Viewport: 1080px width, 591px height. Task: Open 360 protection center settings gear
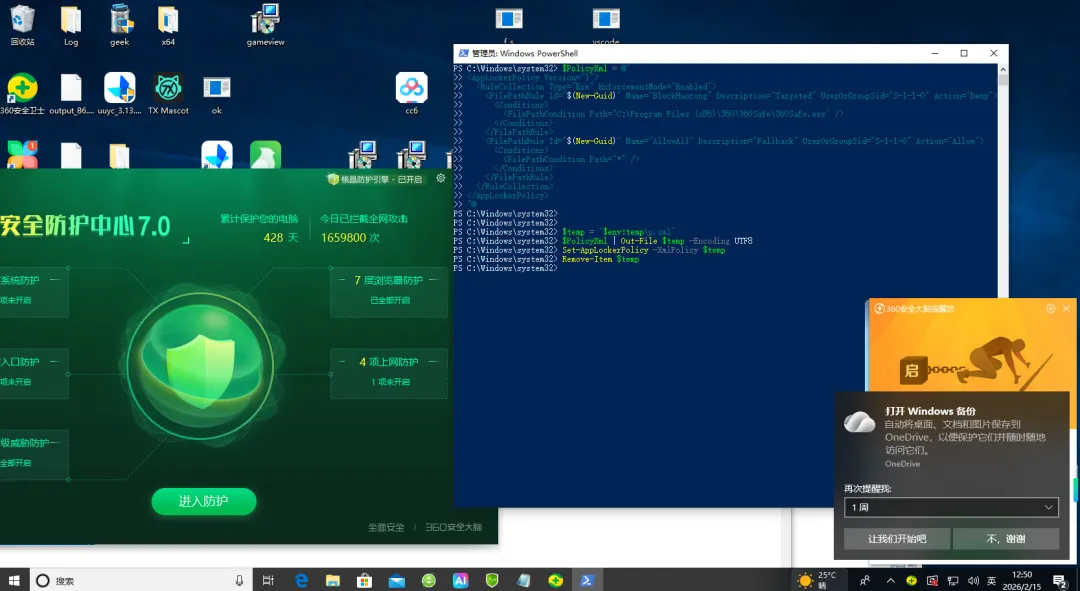(441, 178)
